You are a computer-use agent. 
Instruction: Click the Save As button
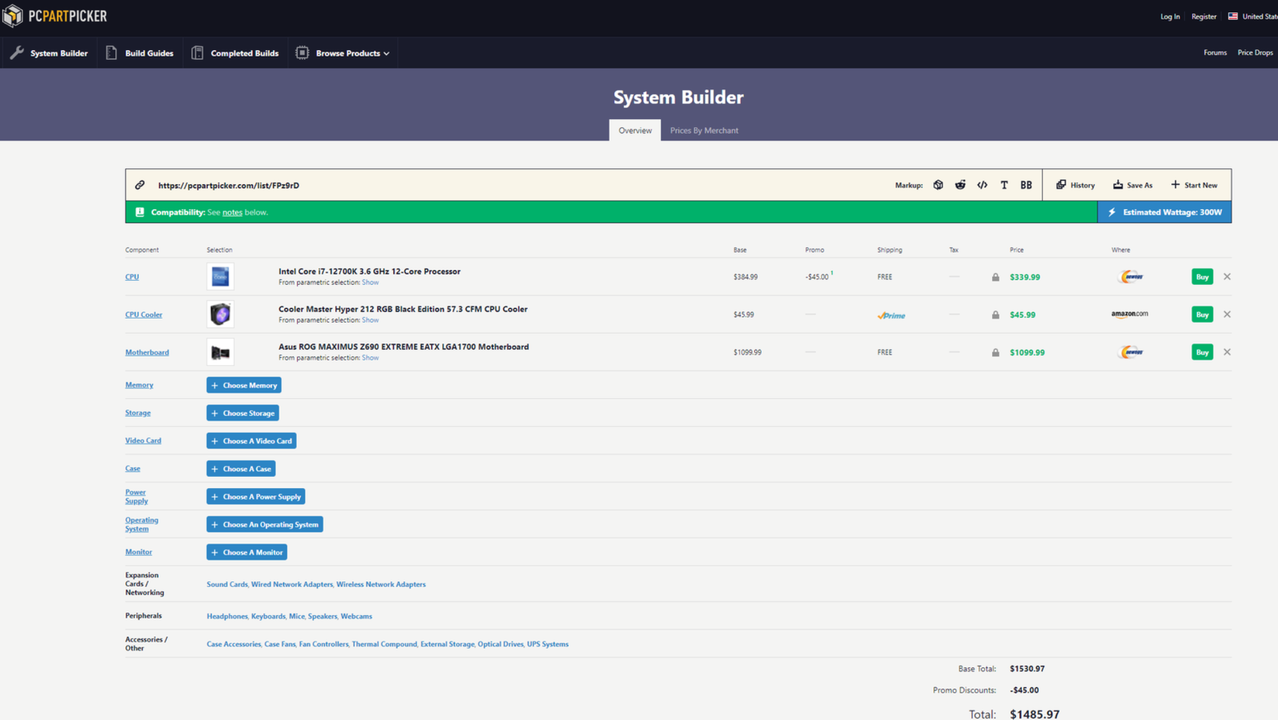(1133, 185)
